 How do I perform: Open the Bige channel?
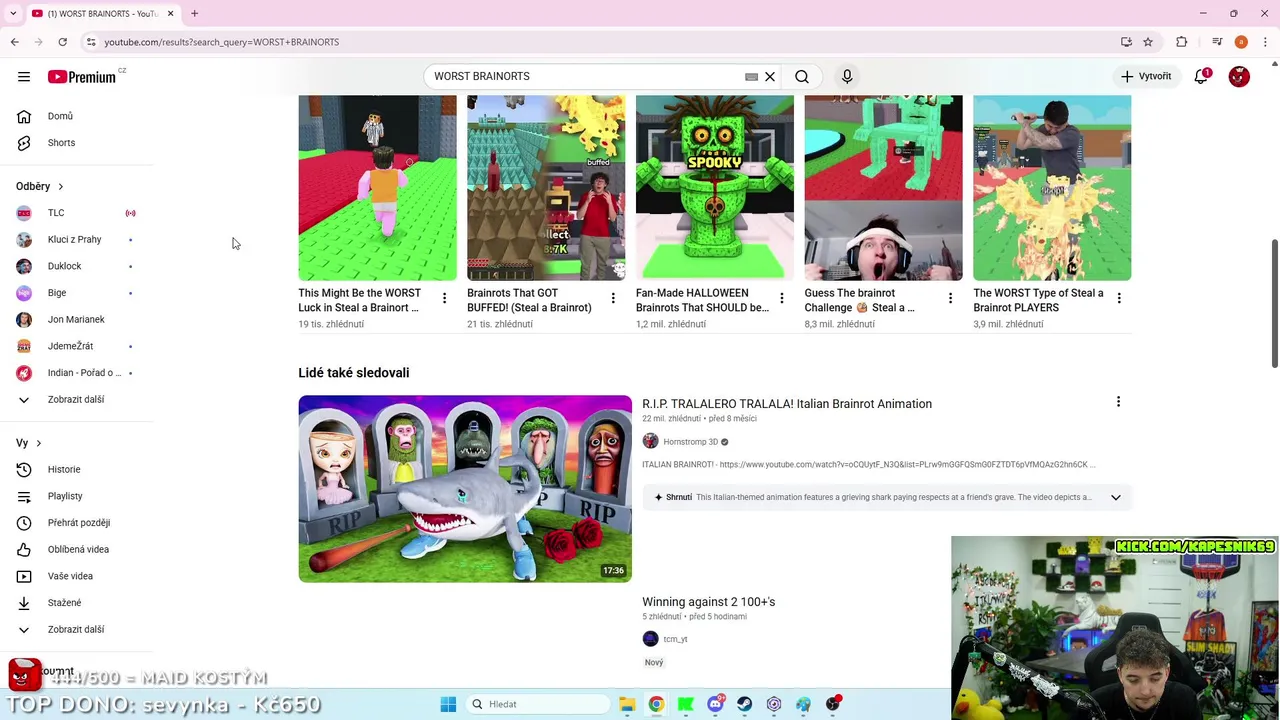coord(78,293)
